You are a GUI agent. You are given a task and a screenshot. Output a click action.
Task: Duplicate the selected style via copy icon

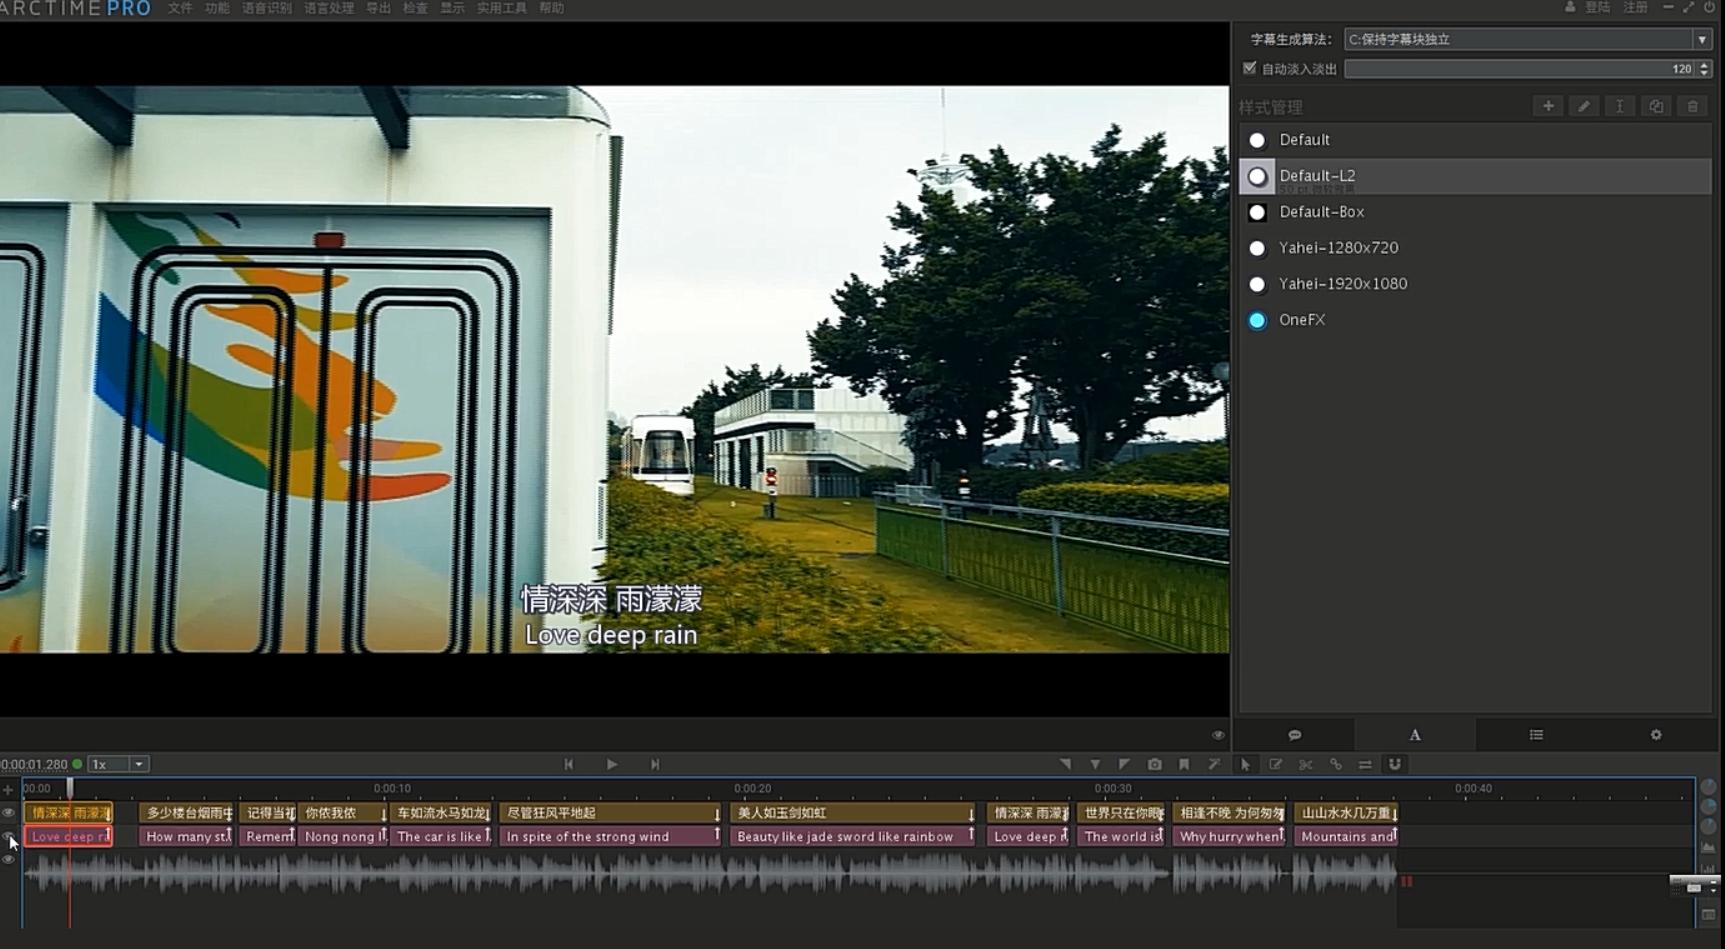click(1656, 106)
